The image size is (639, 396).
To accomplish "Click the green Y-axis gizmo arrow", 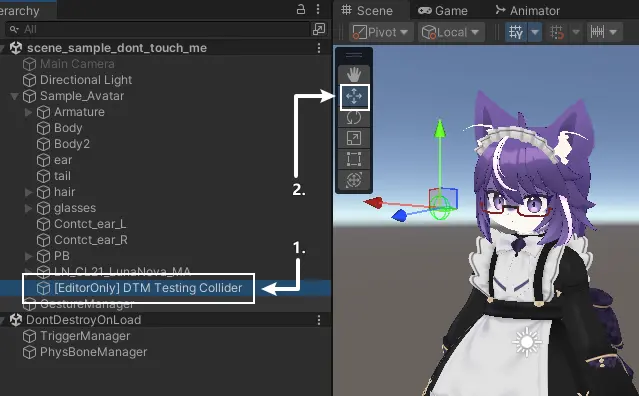I will click(x=440, y=128).
